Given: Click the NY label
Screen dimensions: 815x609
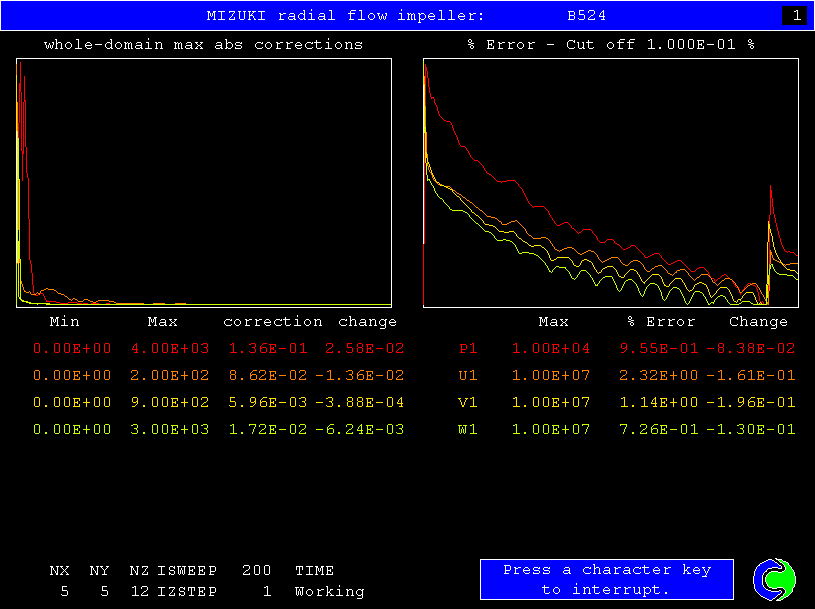Looking at the screenshot, I should pyautogui.click(x=99, y=571).
